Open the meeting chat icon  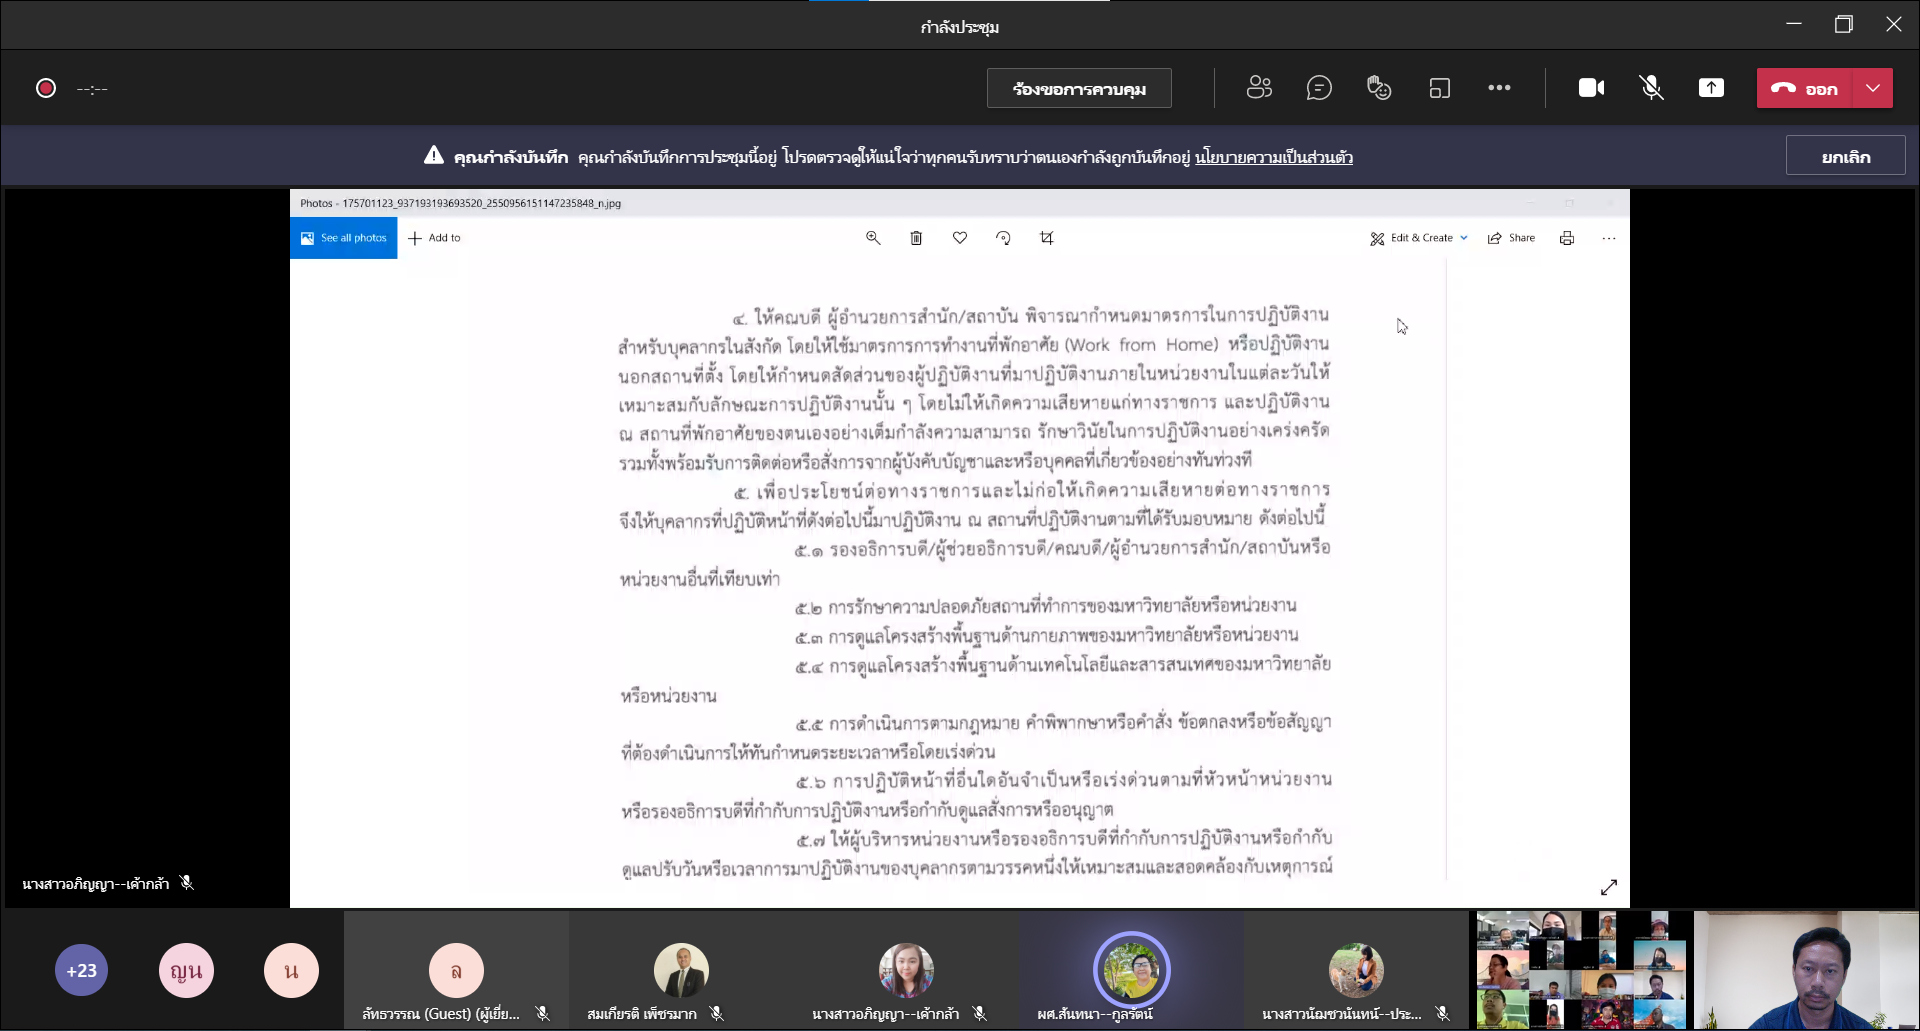tap(1319, 88)
